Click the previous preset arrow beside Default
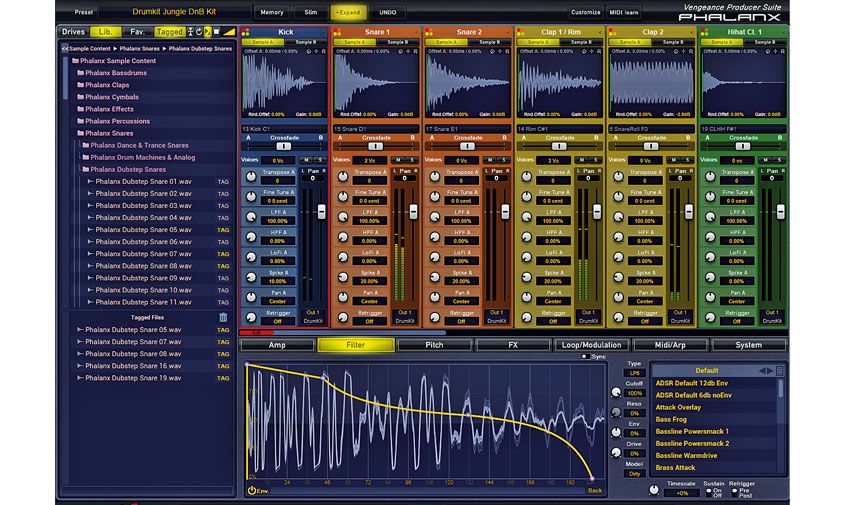The height and width of the screenshot is (505, 850). point(762,371)
